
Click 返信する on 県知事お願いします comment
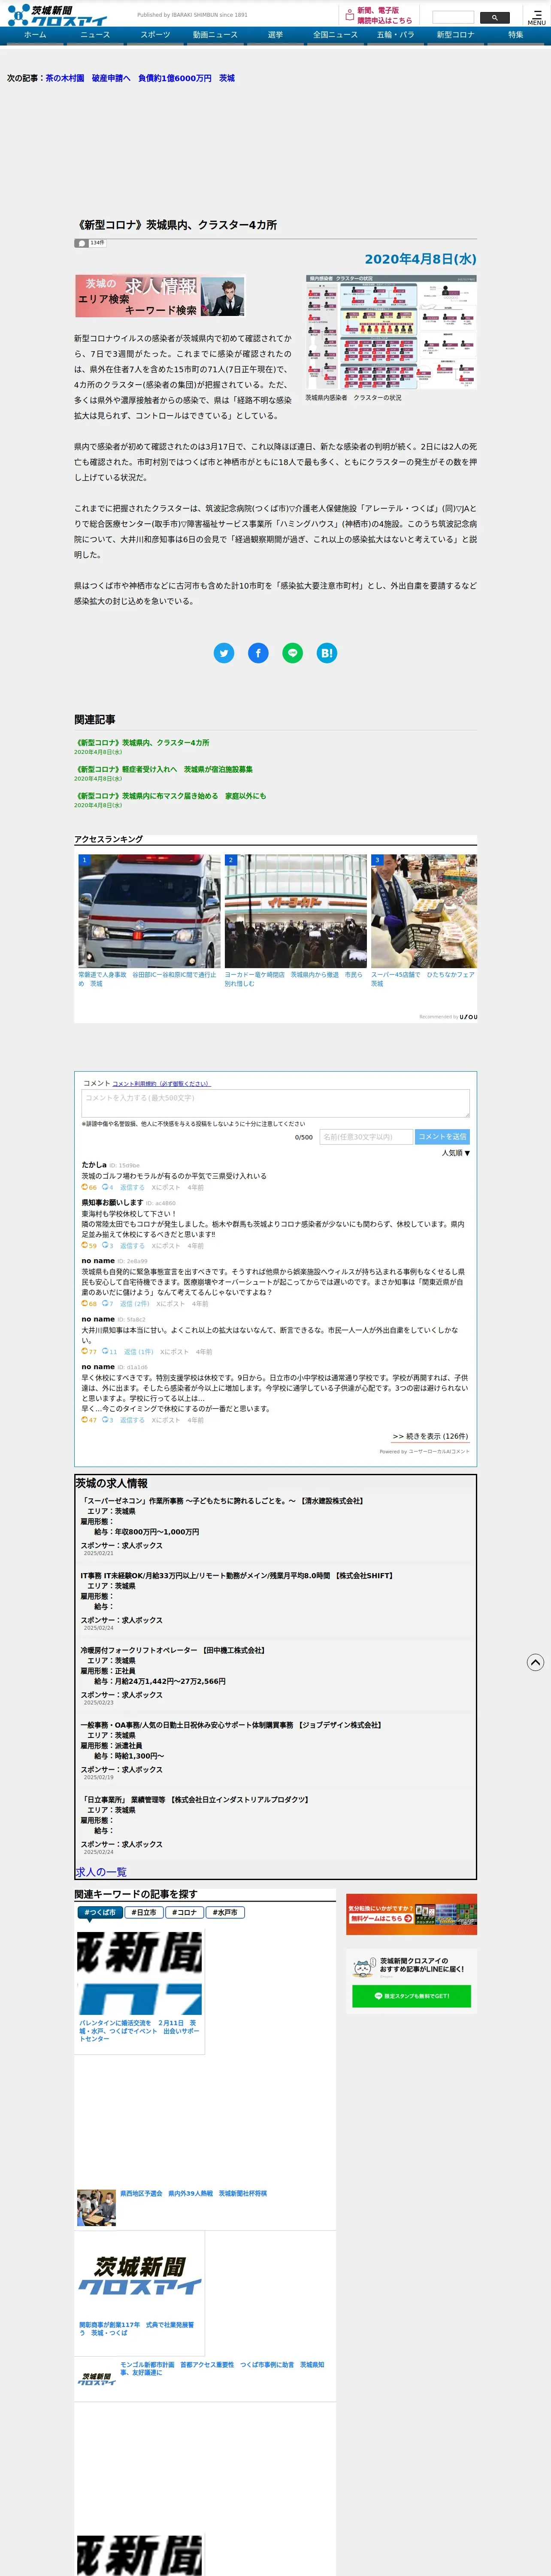132,1246
